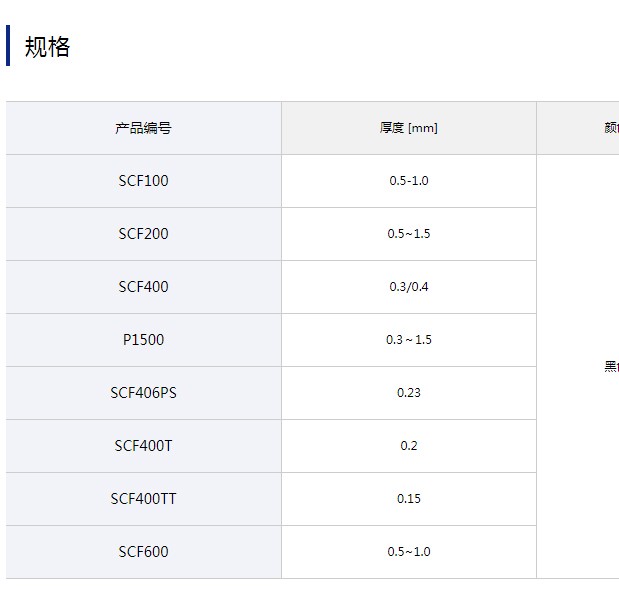This screenshot has height=591, width=619.
Task: Select the SCF400 product cell
Action: click(143, 287)
